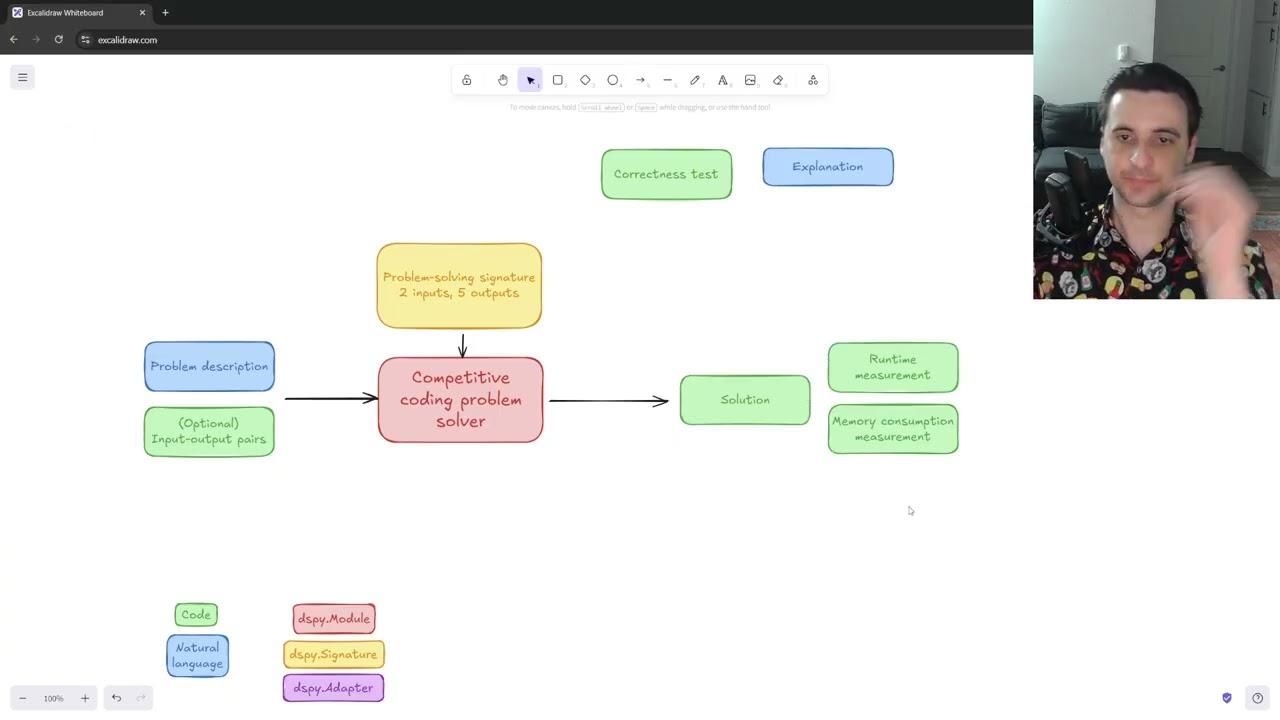
Task: Select the dspy.Module legend box
Action: click(x=334, y=618)
